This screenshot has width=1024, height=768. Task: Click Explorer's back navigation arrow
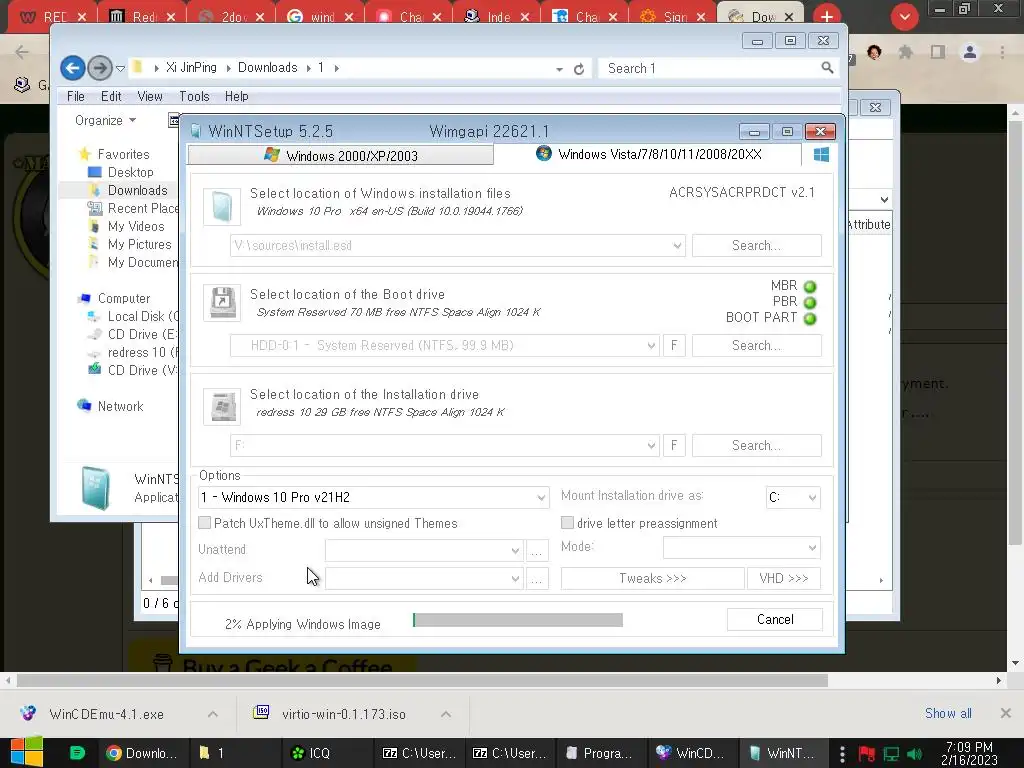(73, 68)
